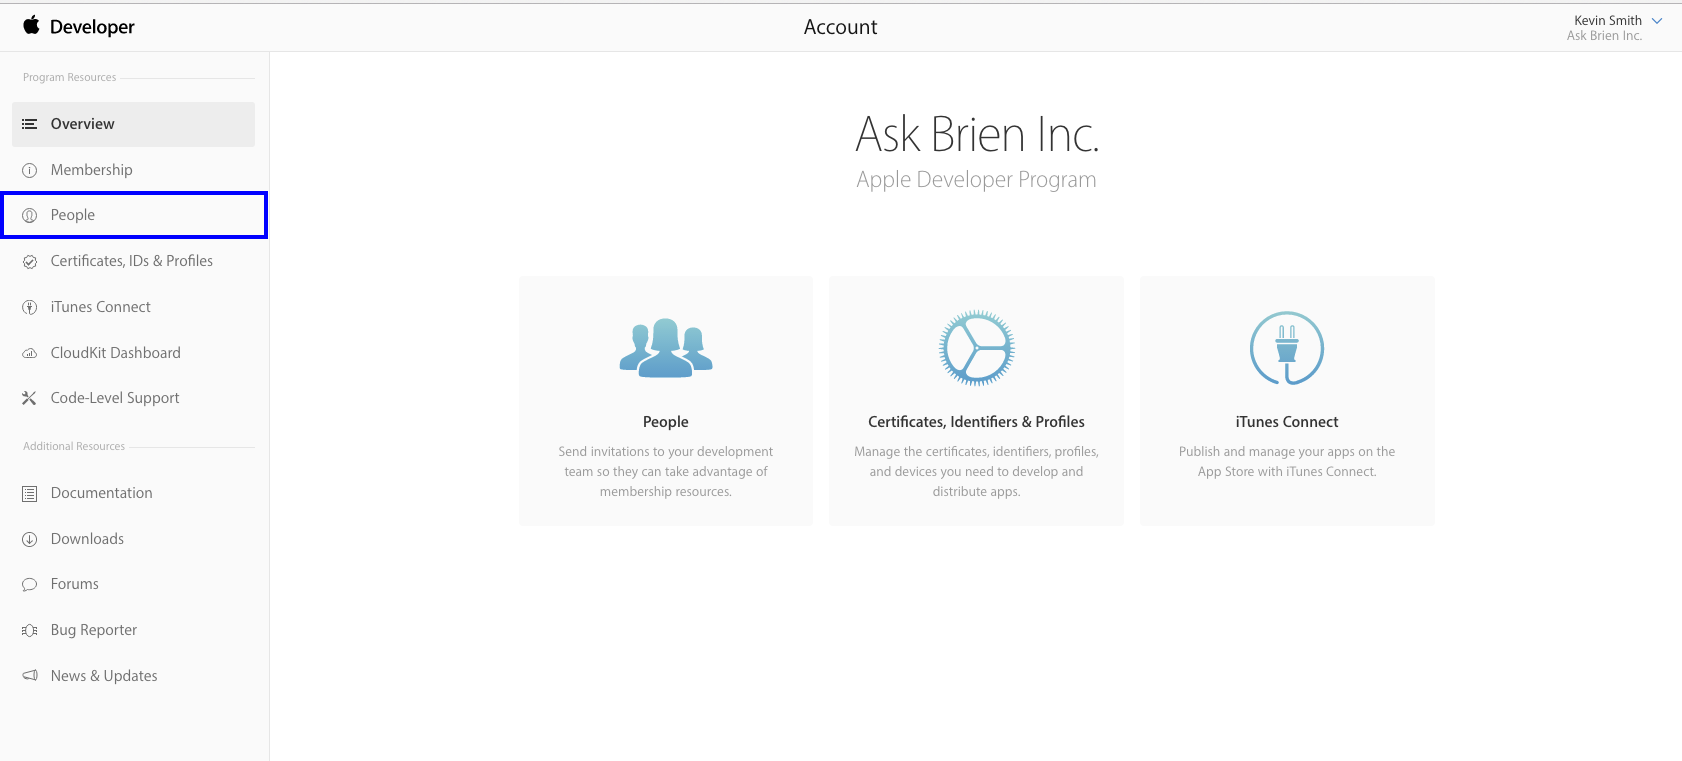Expand the account dropdown chevron
This screenshot has width=1682, height=761.
tap(1657, 20)
